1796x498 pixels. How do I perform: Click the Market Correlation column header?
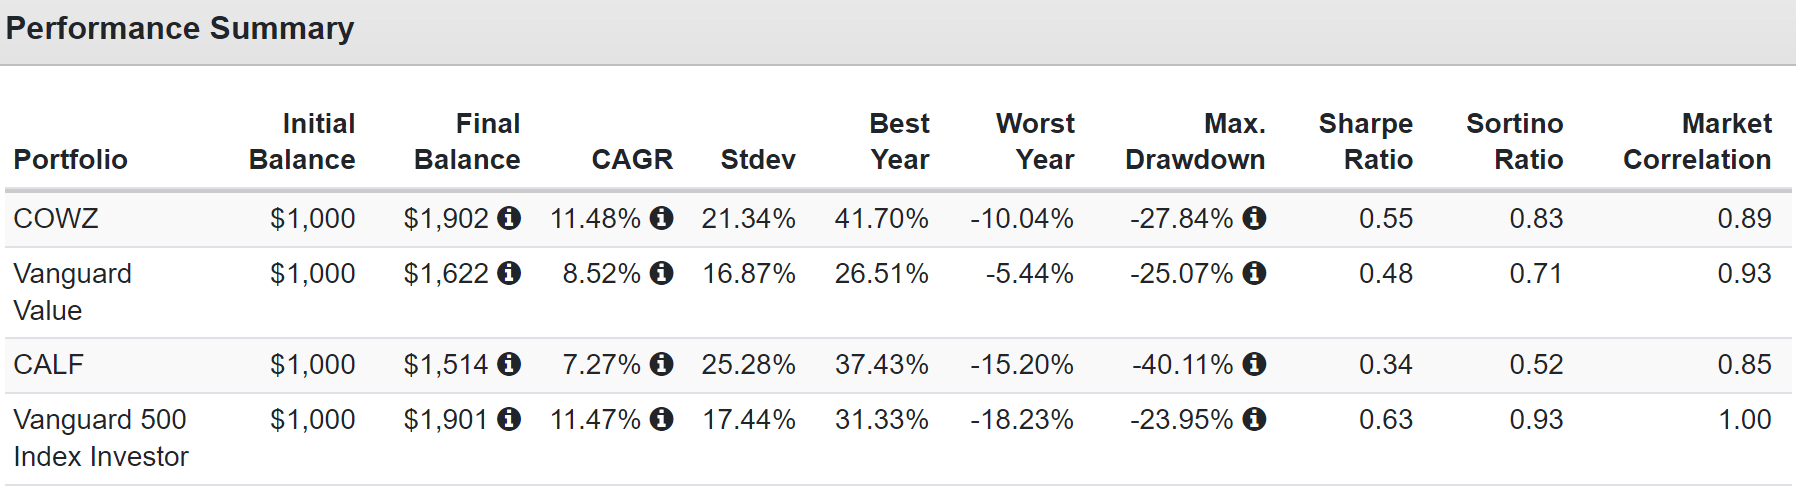pos(1697,141)
